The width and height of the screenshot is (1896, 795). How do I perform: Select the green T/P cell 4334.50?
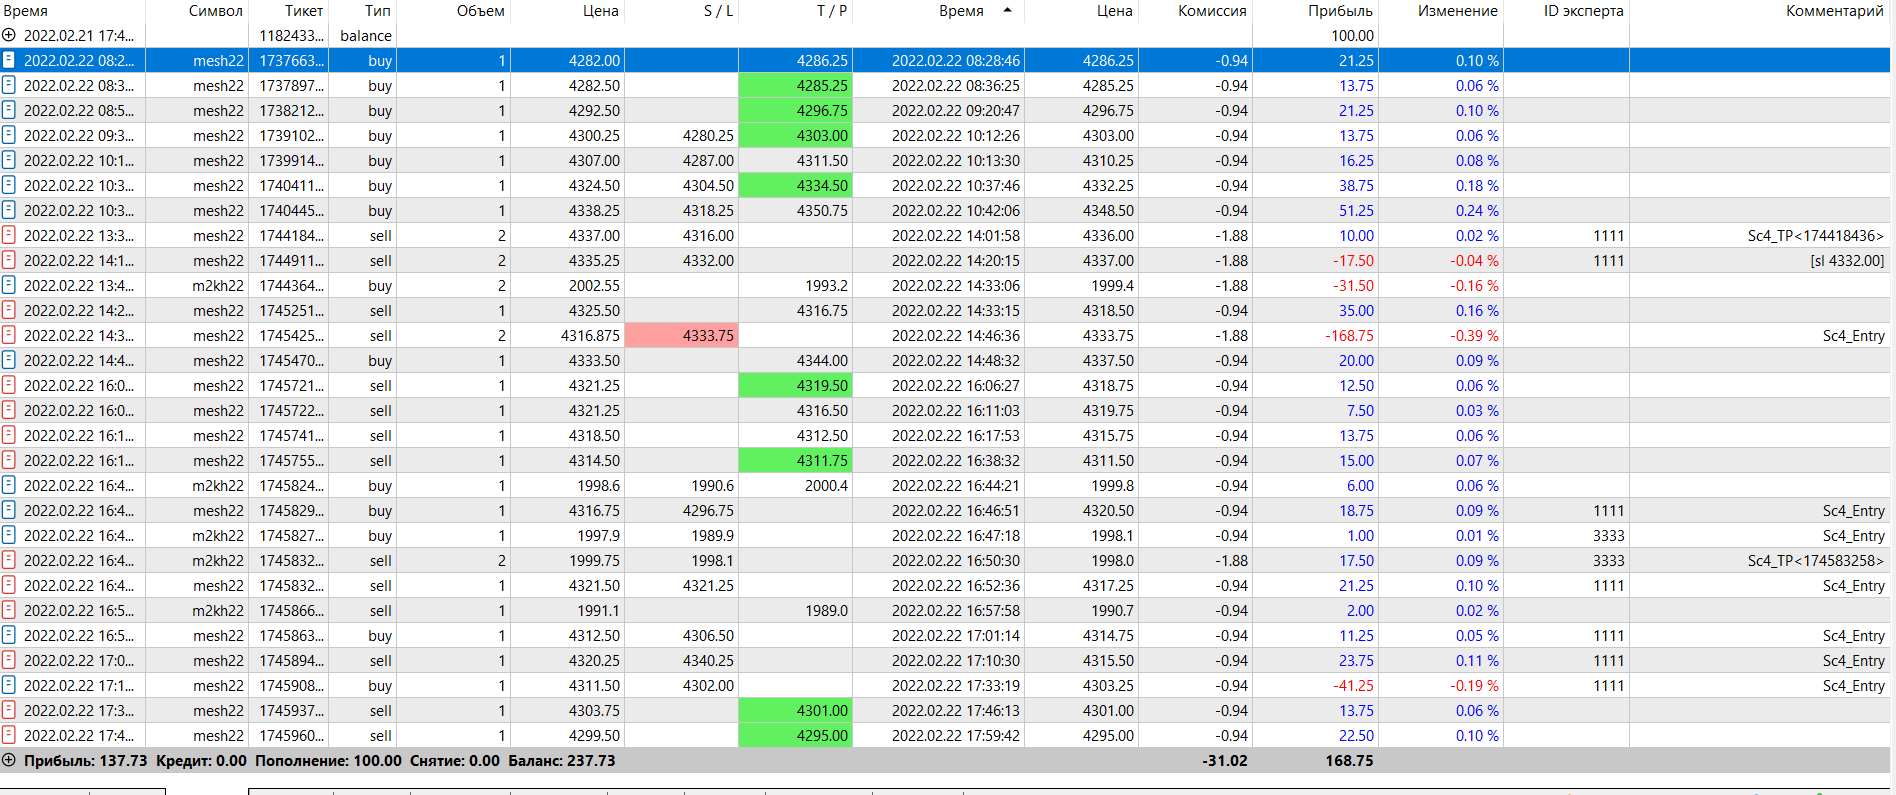pyautogui.click(x=795, y=185)
